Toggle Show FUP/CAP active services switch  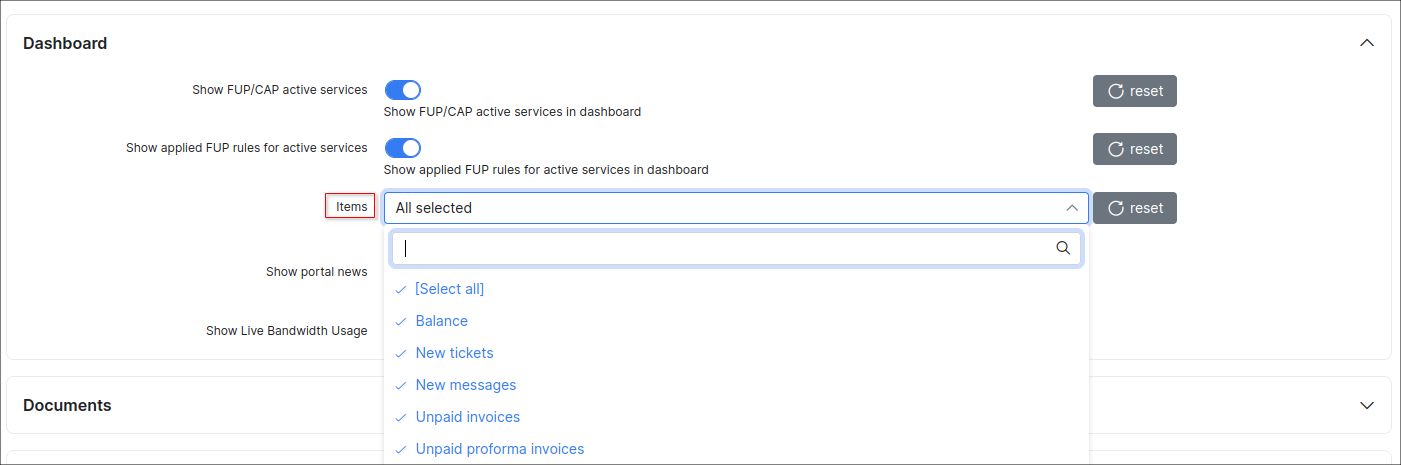[x=403, y=90]
